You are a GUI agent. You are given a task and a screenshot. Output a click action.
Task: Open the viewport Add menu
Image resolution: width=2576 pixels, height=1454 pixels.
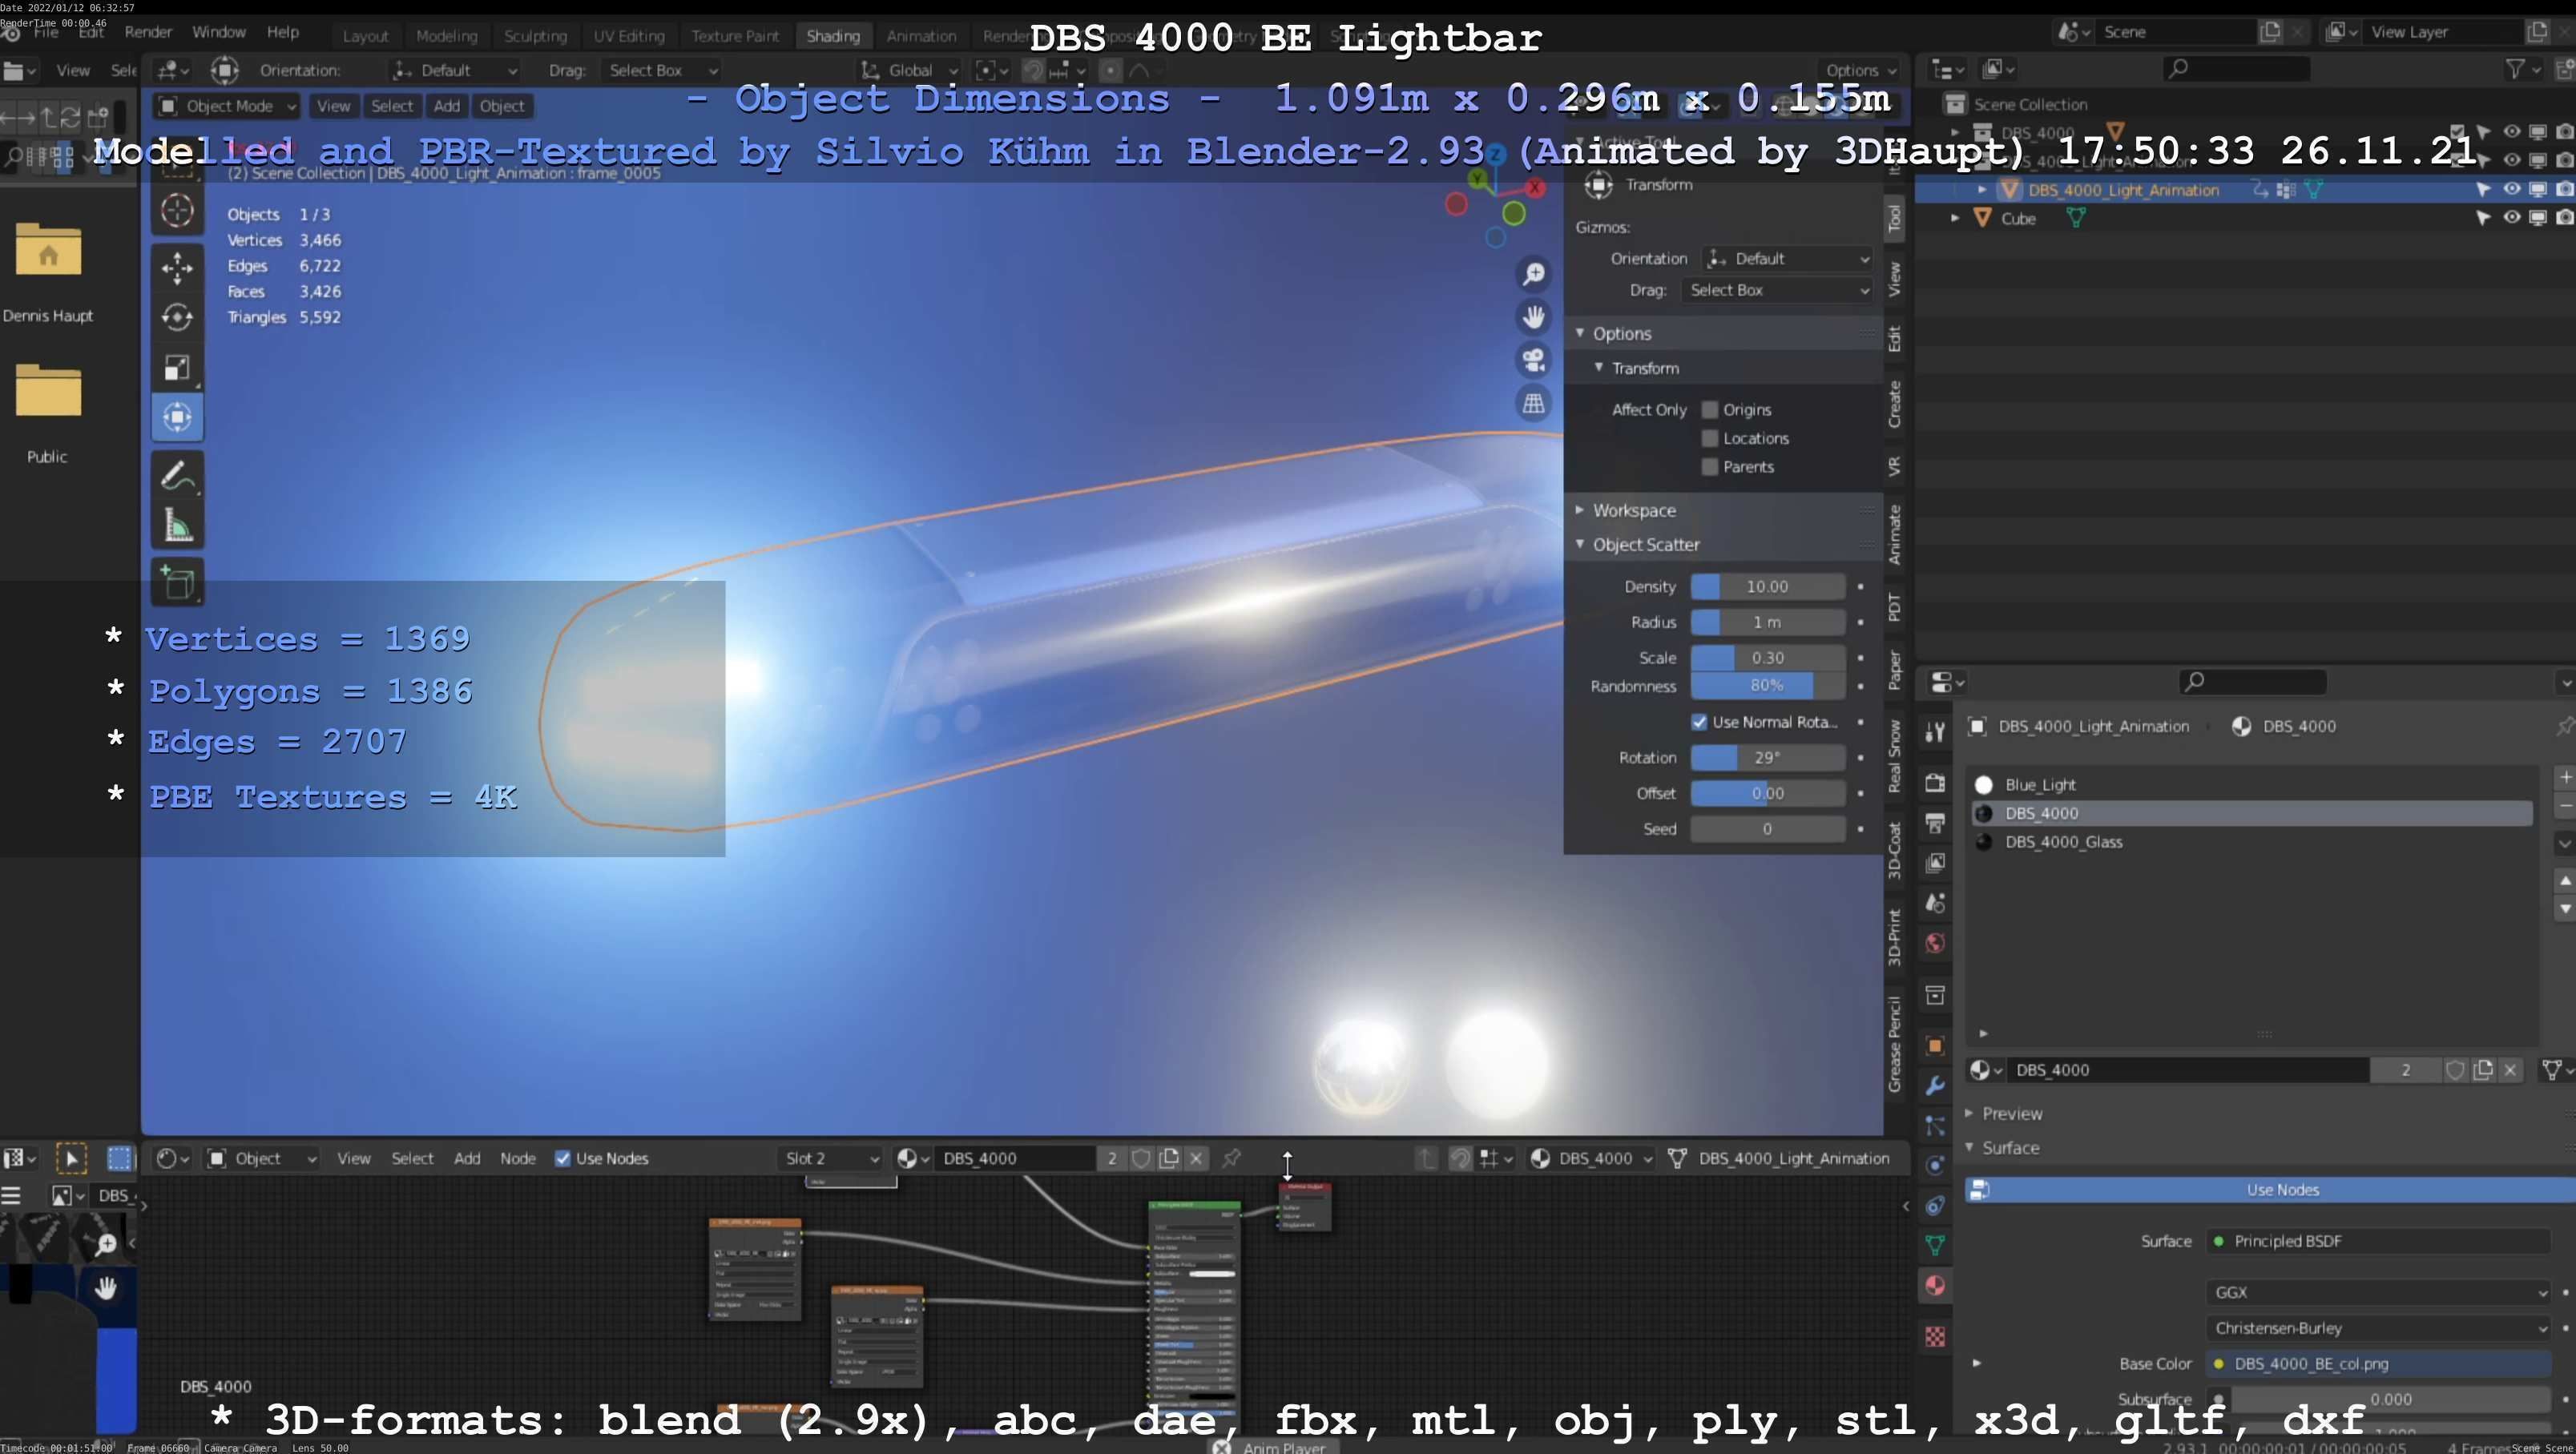446,106
